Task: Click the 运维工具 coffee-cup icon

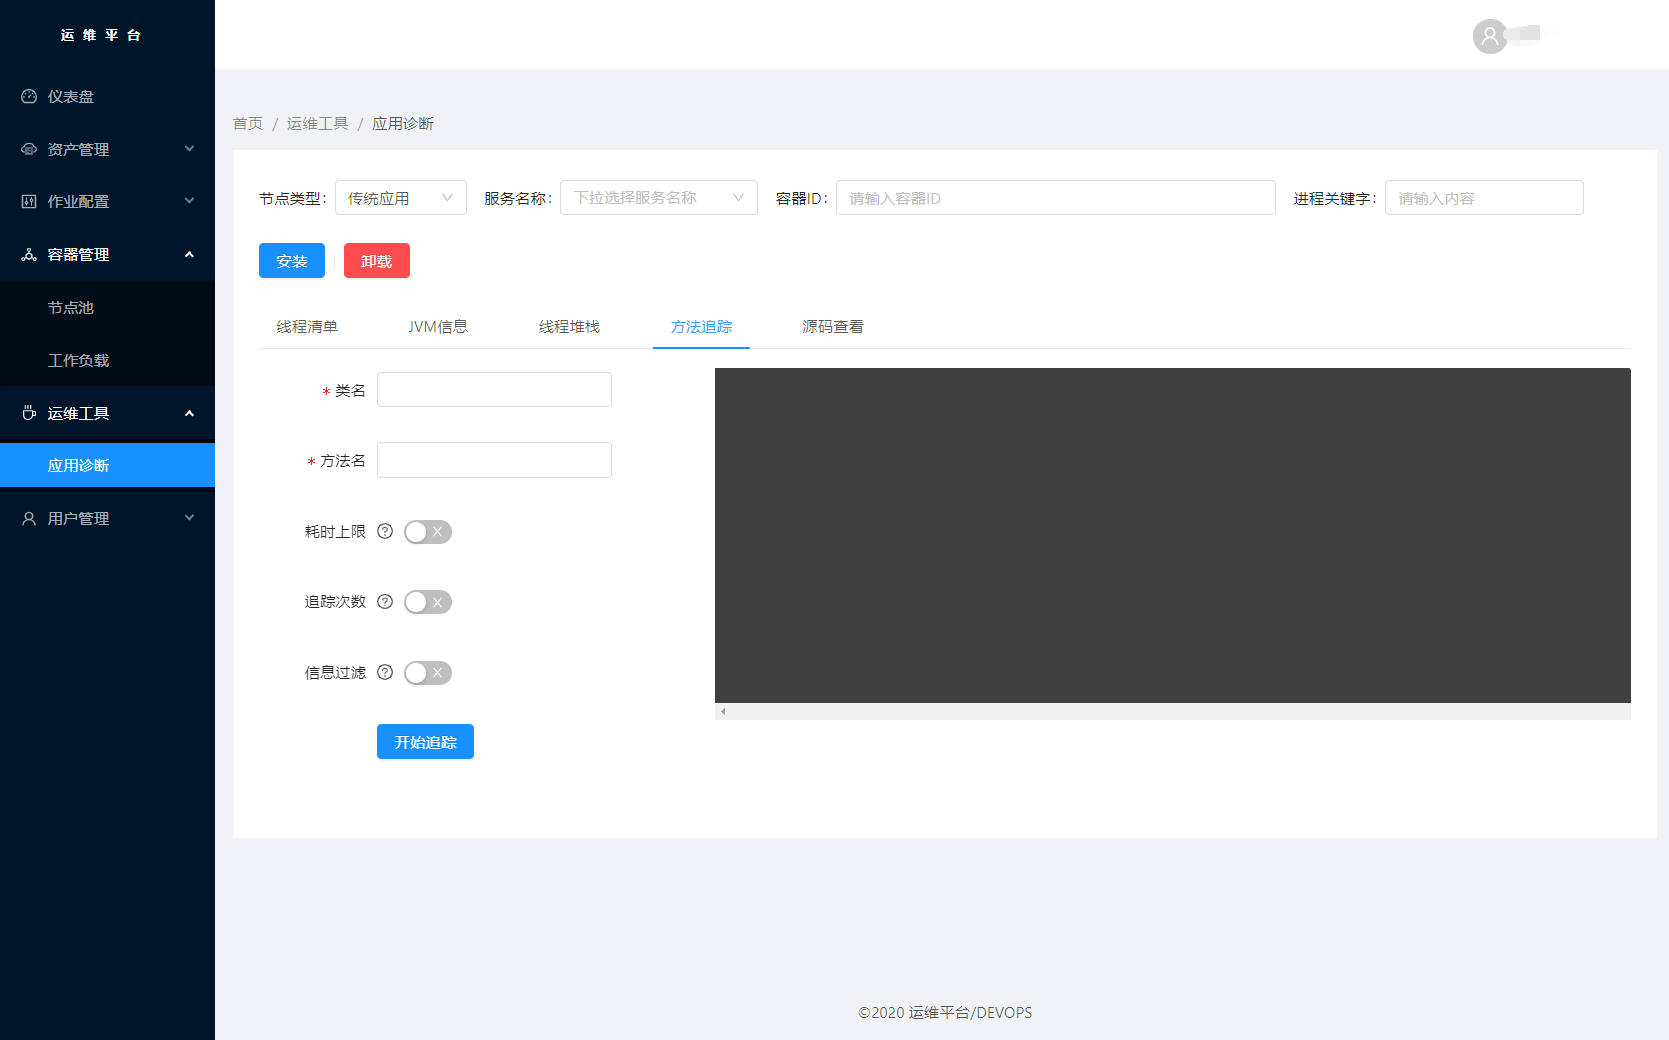Action: [29, 413]
